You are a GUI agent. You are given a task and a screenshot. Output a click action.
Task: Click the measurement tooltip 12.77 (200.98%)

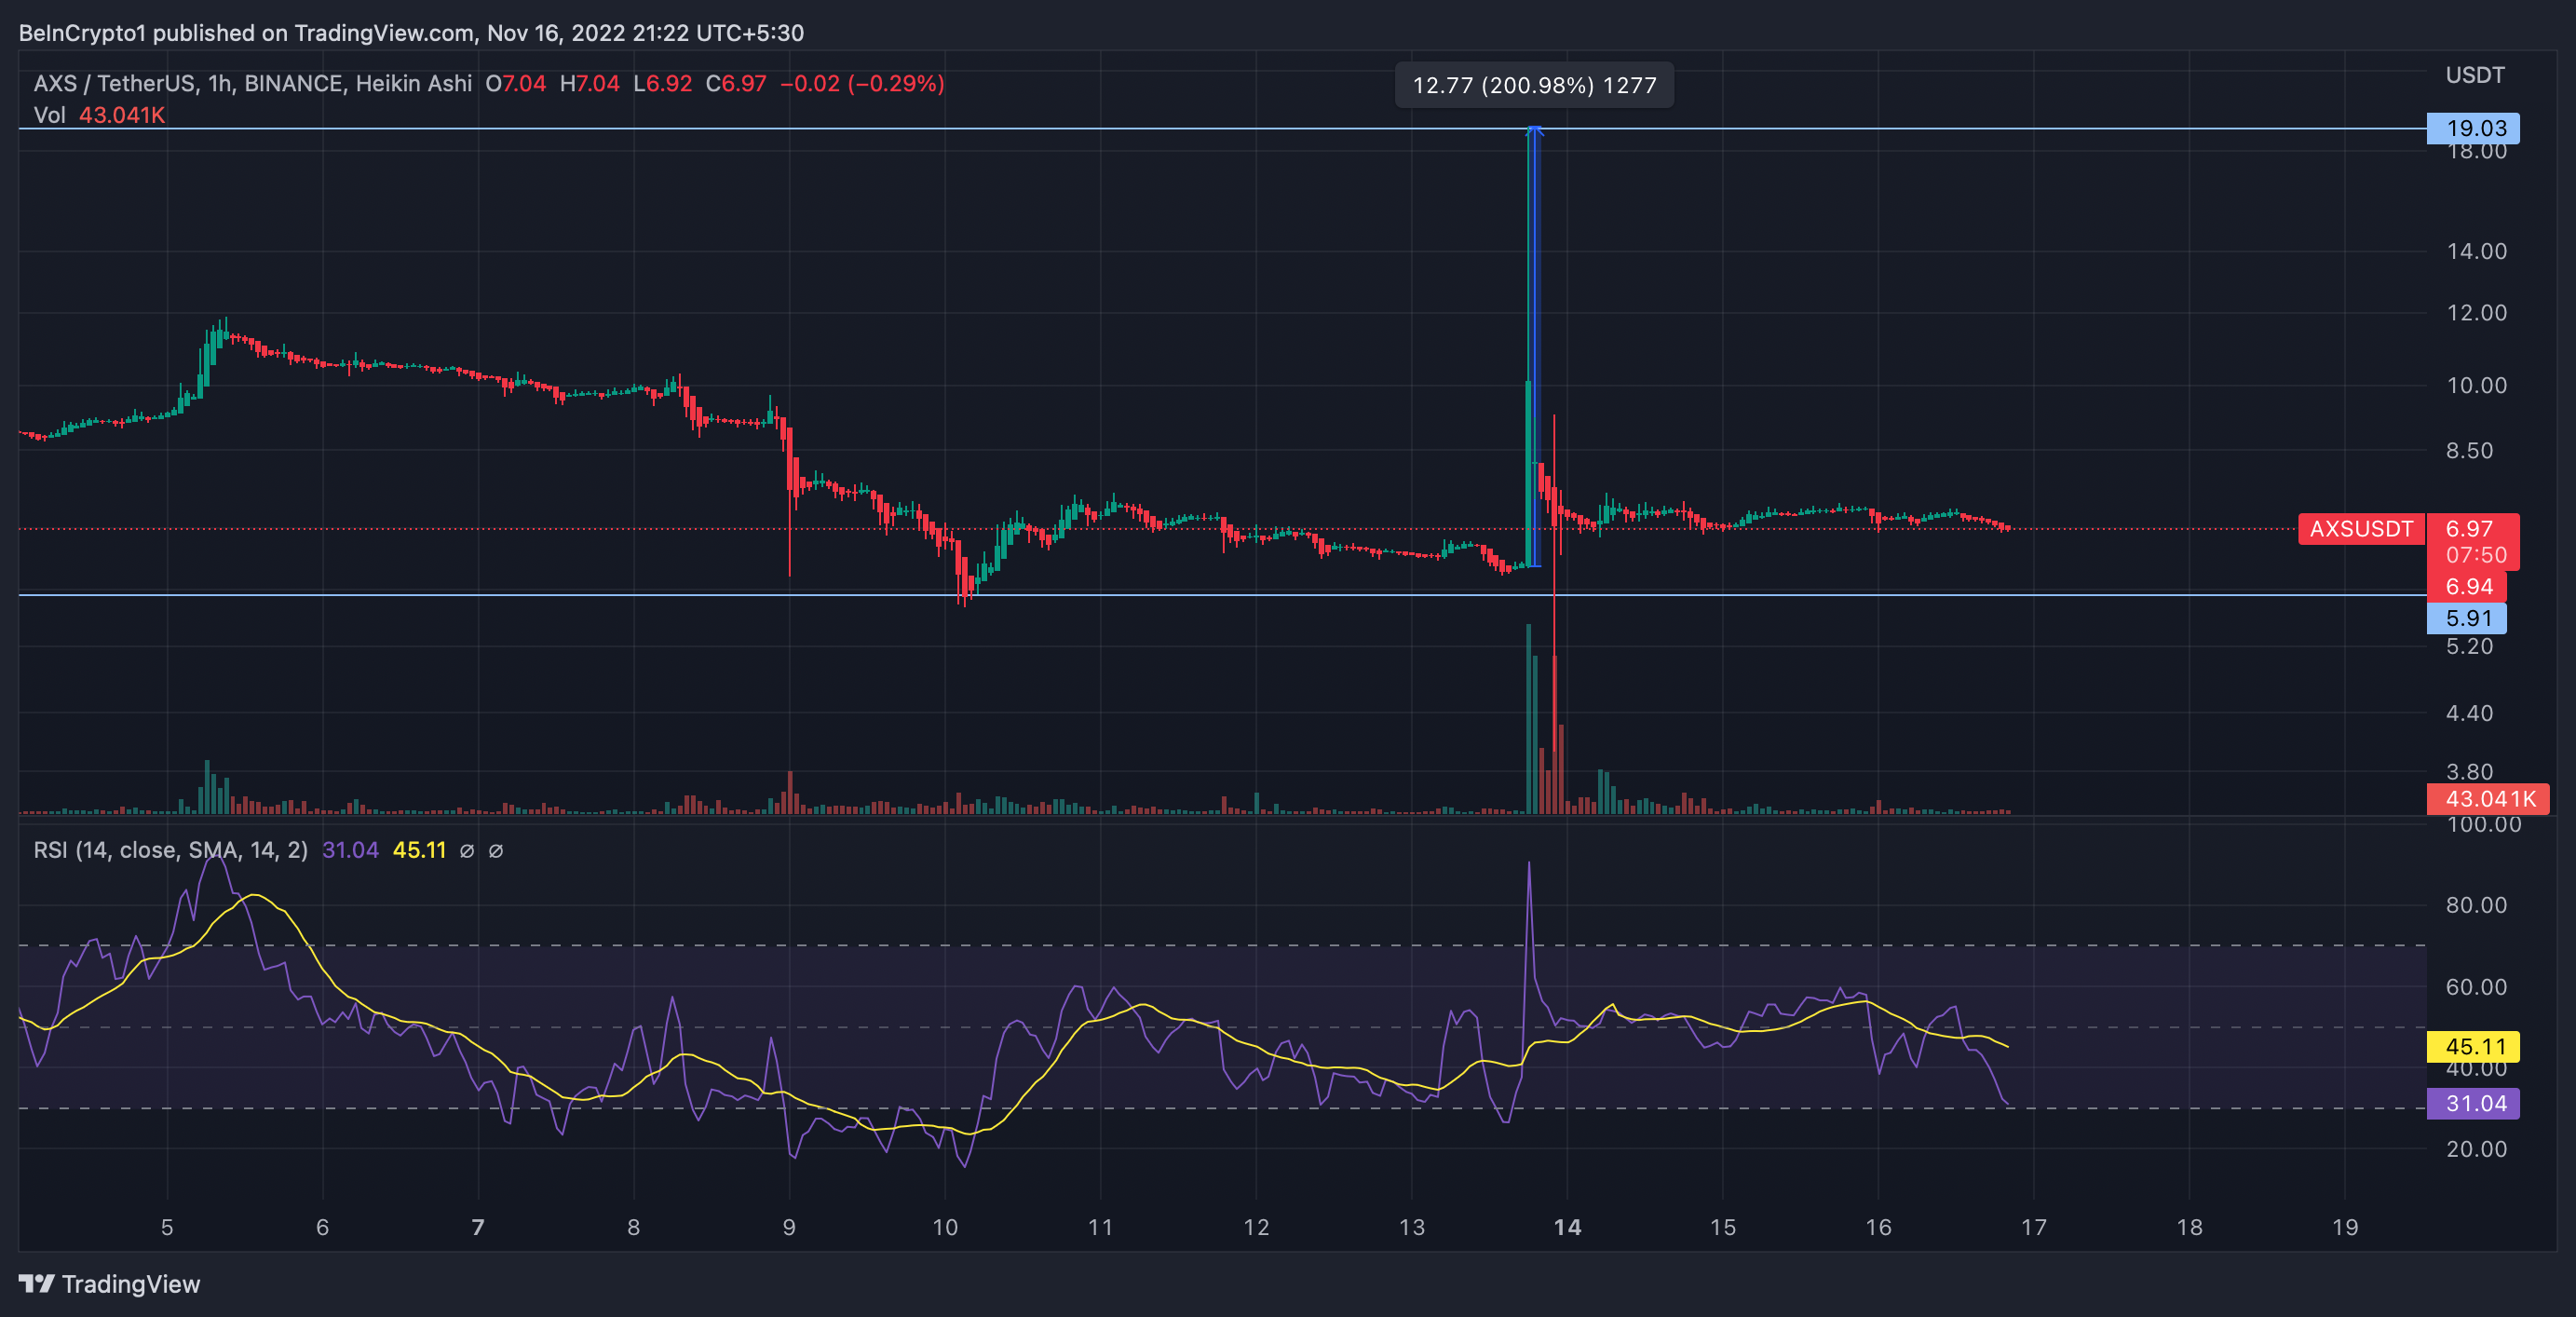[x=1533, y=86]
